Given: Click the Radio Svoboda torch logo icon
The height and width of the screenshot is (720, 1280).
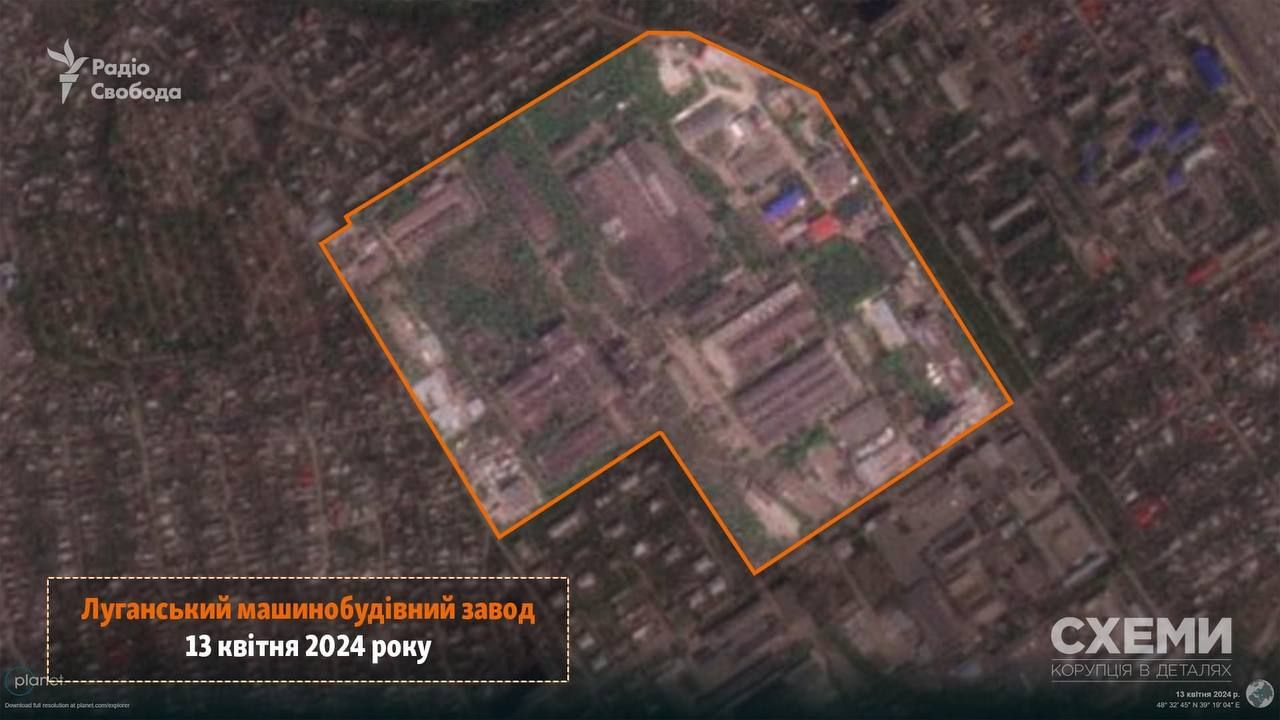Looking at the screenshot, I should (67, 71).
